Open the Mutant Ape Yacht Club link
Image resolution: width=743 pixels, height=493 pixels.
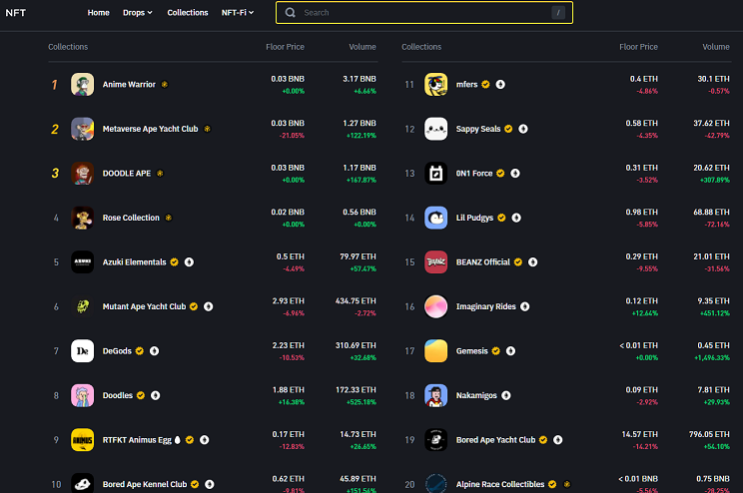coord(144,307)
